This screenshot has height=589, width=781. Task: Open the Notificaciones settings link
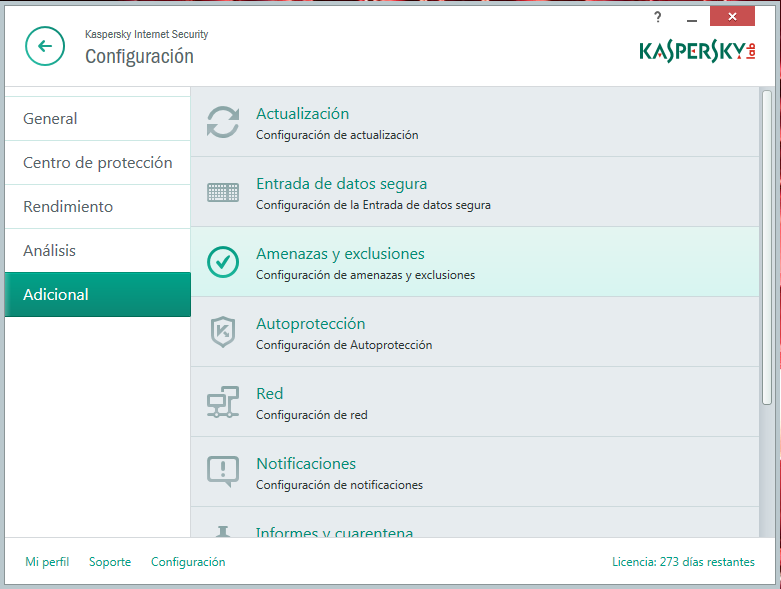306,464
